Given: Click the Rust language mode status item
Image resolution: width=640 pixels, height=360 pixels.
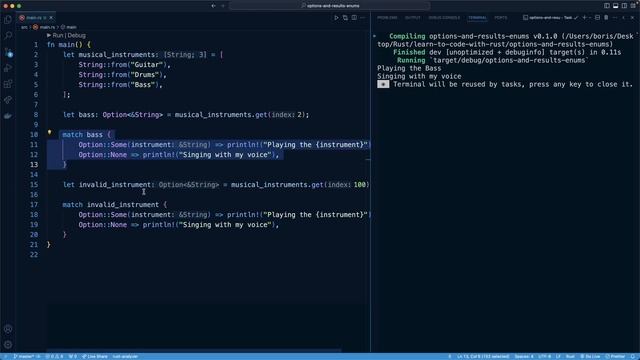Looking at the screenshot, I should pyautogui.click(x=570, y=356).
